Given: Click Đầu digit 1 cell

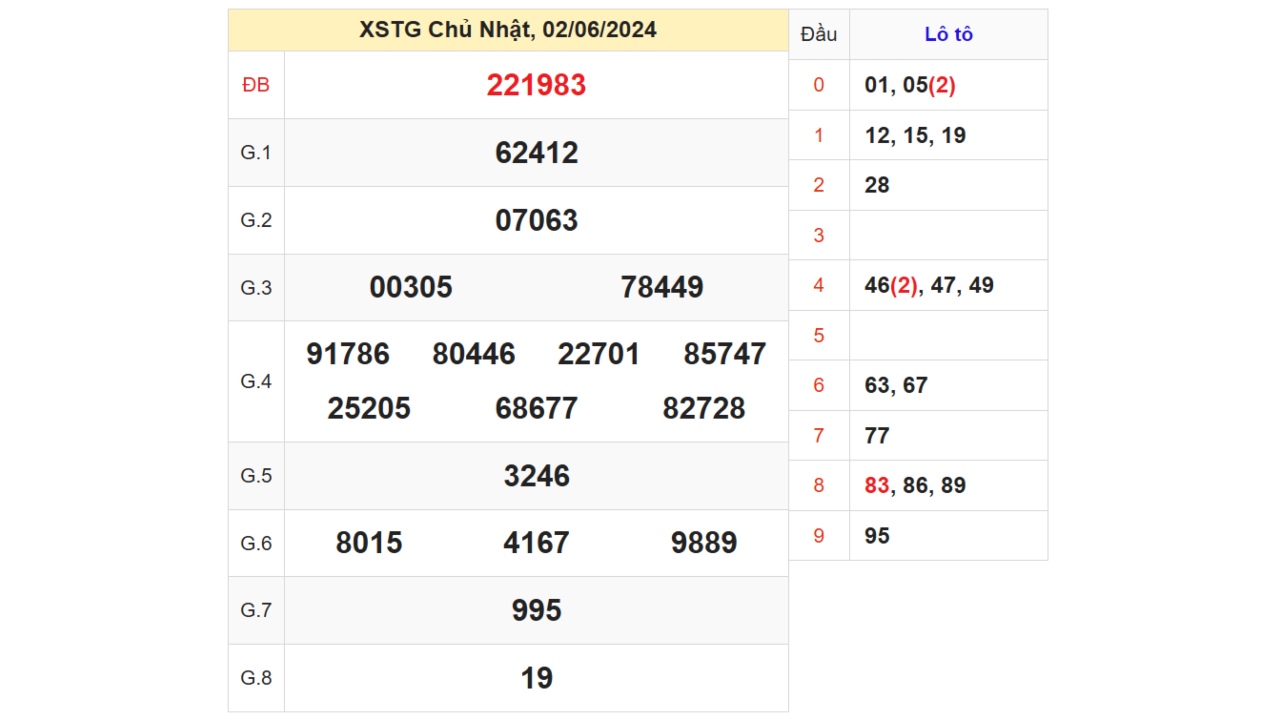Looking at the screenshot, I should [x=819, y=135].
